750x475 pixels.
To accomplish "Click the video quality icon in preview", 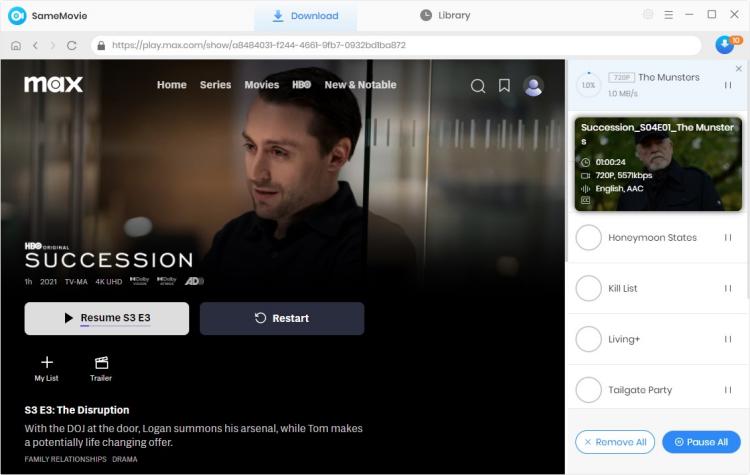I will click(585, 176).
